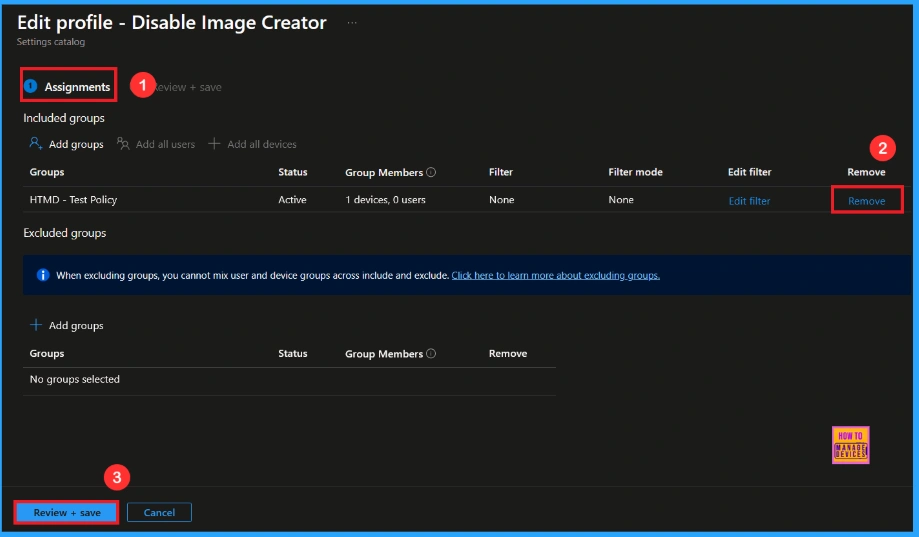
Task: Click the 'Settings catalog' subtitle text
Action: pyautogui.click(x=51, y=42)
